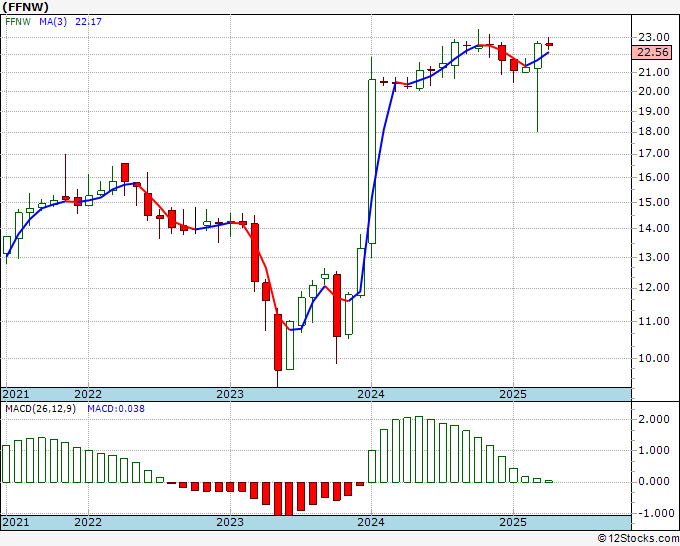Click the MA(3) indicator label
The width and height of the screenshot is (680, 546).
pyautogui.click(x=53, y=22)
